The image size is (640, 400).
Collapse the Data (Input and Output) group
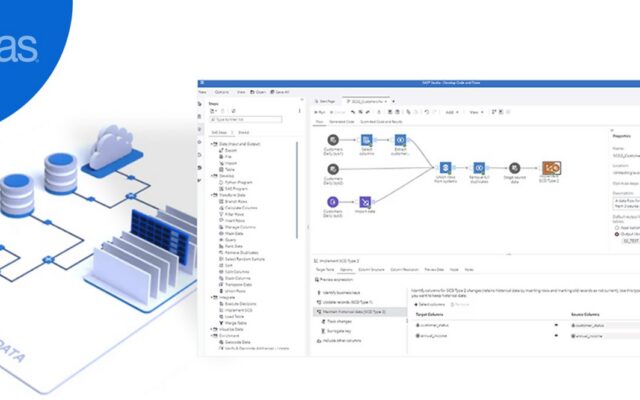click(x=212, y=144)
